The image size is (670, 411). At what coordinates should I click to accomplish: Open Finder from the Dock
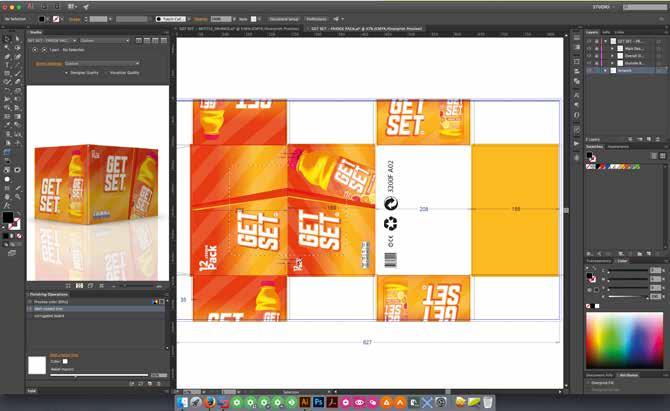pyautogui.click(x=182, y=402)
